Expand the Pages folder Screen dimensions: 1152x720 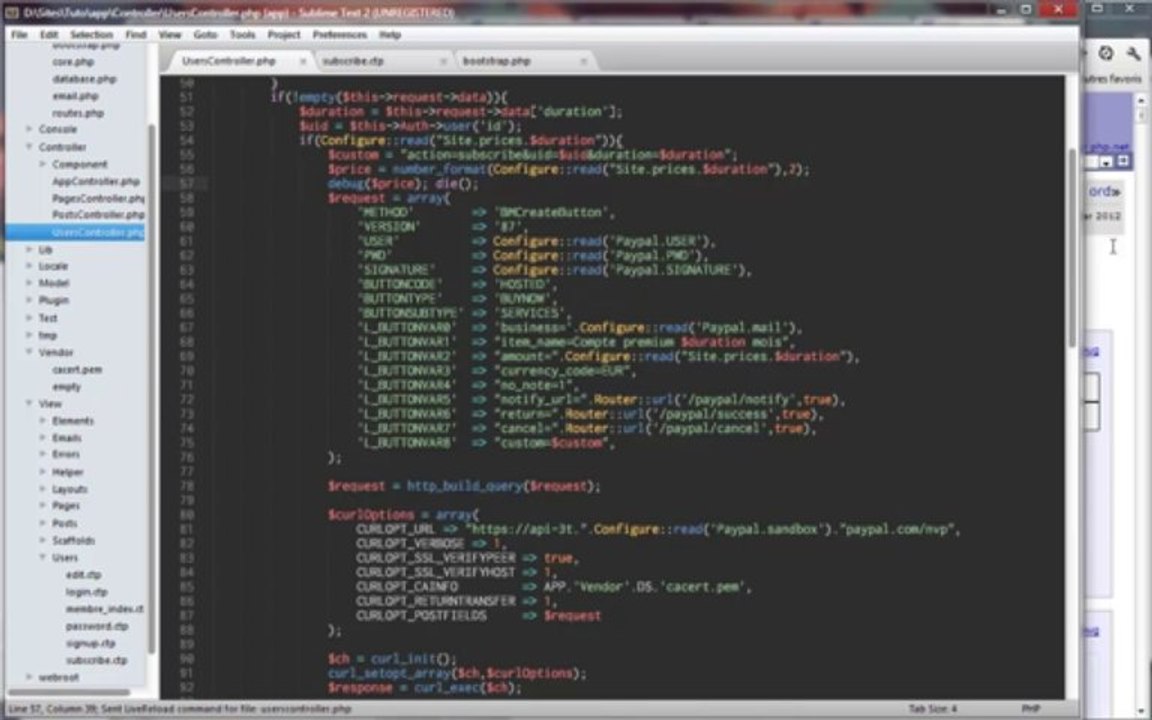click(43, 505)
